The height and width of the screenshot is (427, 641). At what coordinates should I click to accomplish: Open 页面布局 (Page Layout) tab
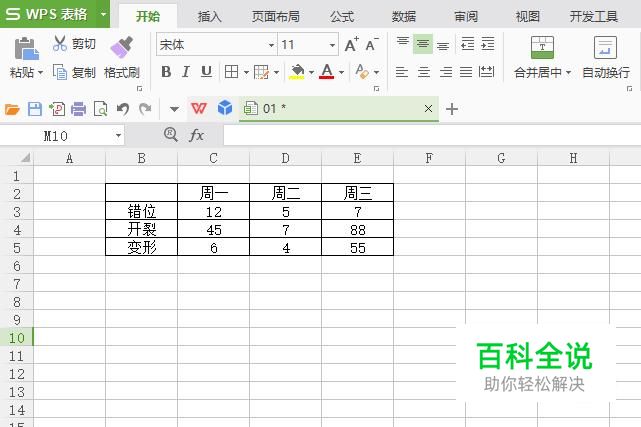276,16
